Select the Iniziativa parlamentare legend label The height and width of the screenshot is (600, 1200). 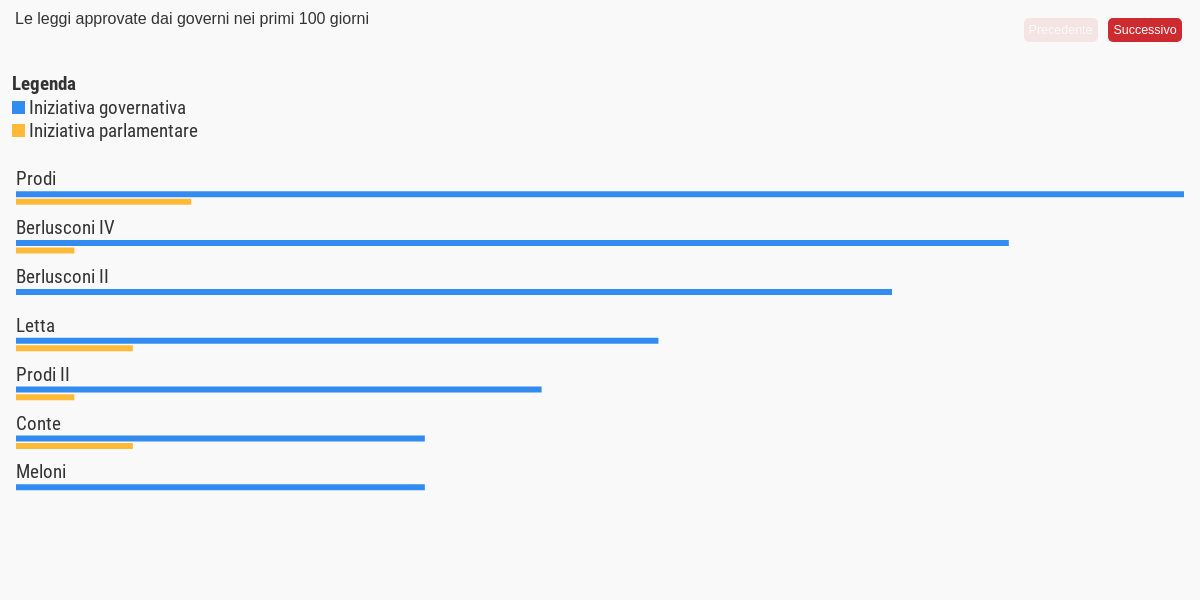click(113, 130)
